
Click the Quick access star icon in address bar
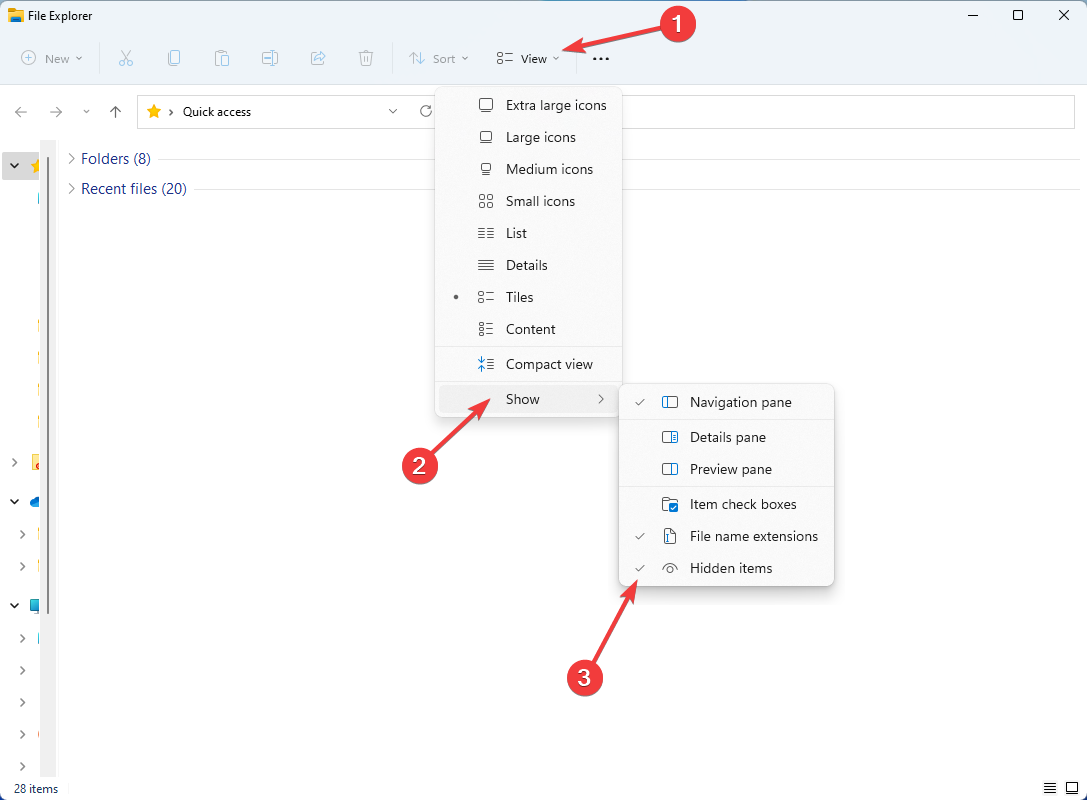tap(154, 112)
